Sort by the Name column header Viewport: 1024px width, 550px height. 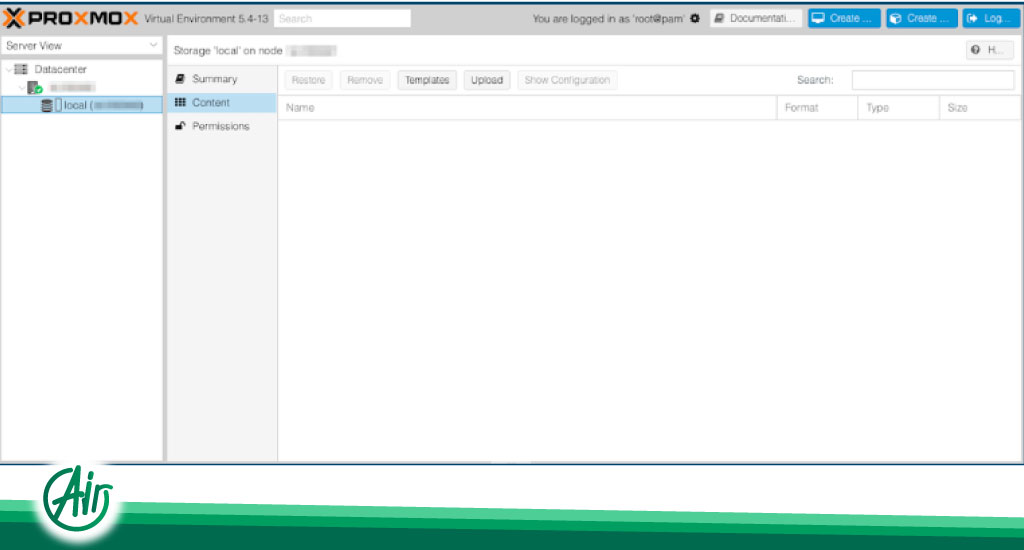click(528, 108)
